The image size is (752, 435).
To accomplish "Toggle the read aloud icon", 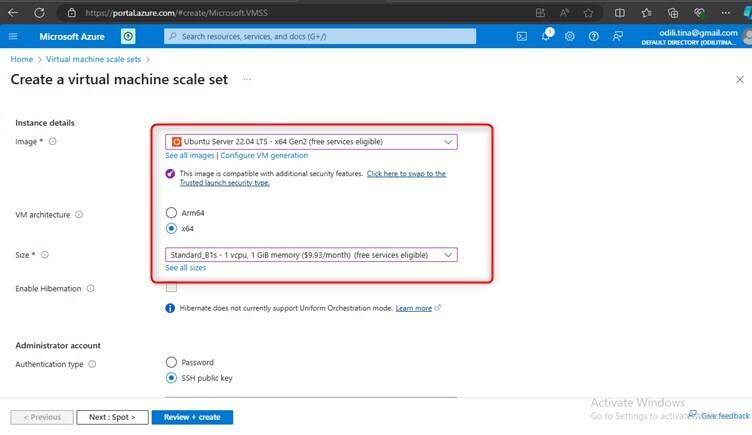I will (x=564, y=13).
